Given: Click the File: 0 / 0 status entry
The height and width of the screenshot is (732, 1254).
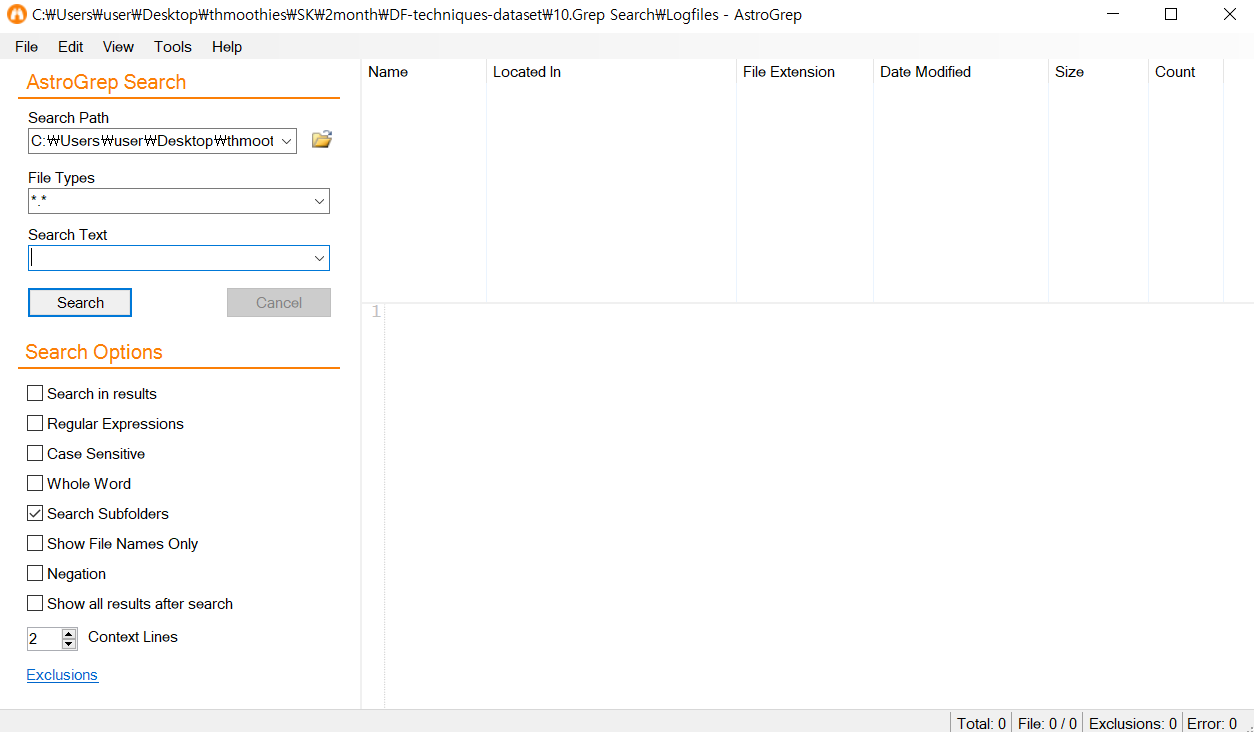Looking at the screenshot, I should point(1047,723).
